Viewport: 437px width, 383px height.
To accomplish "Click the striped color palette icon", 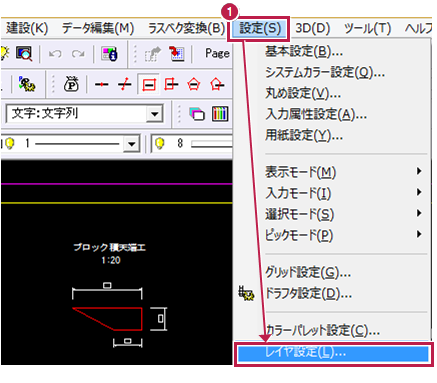I will tap(220, 114).
